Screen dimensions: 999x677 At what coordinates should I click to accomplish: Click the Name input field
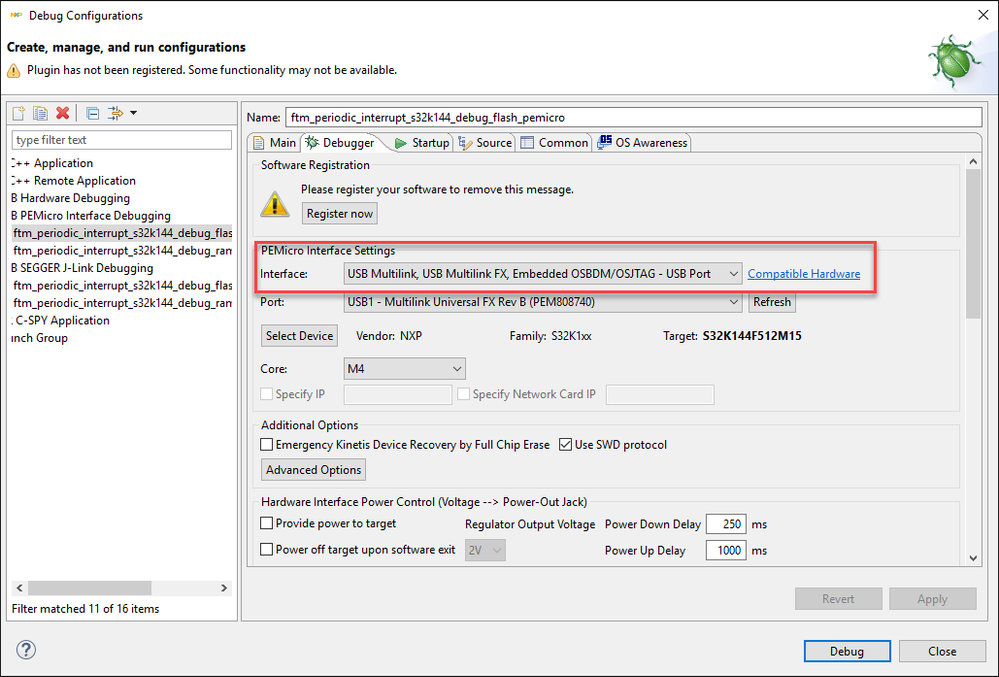[633, 117]
